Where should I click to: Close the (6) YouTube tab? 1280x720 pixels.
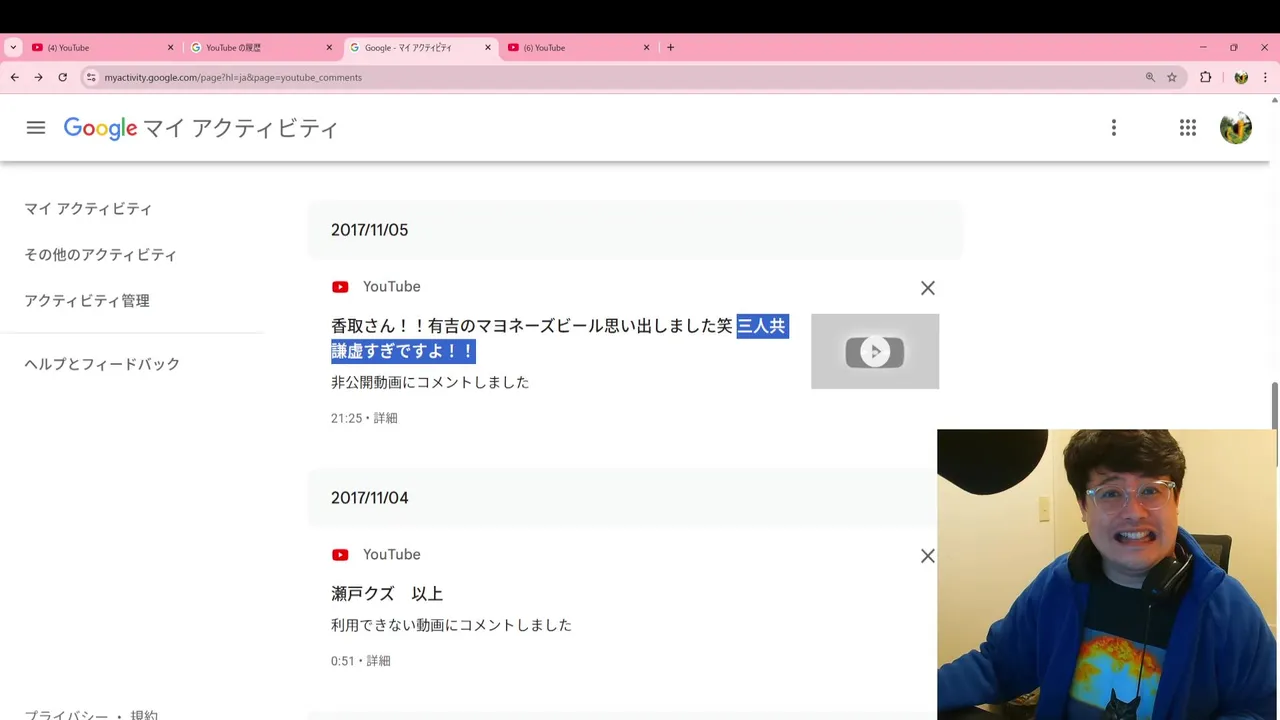point(646,47)
